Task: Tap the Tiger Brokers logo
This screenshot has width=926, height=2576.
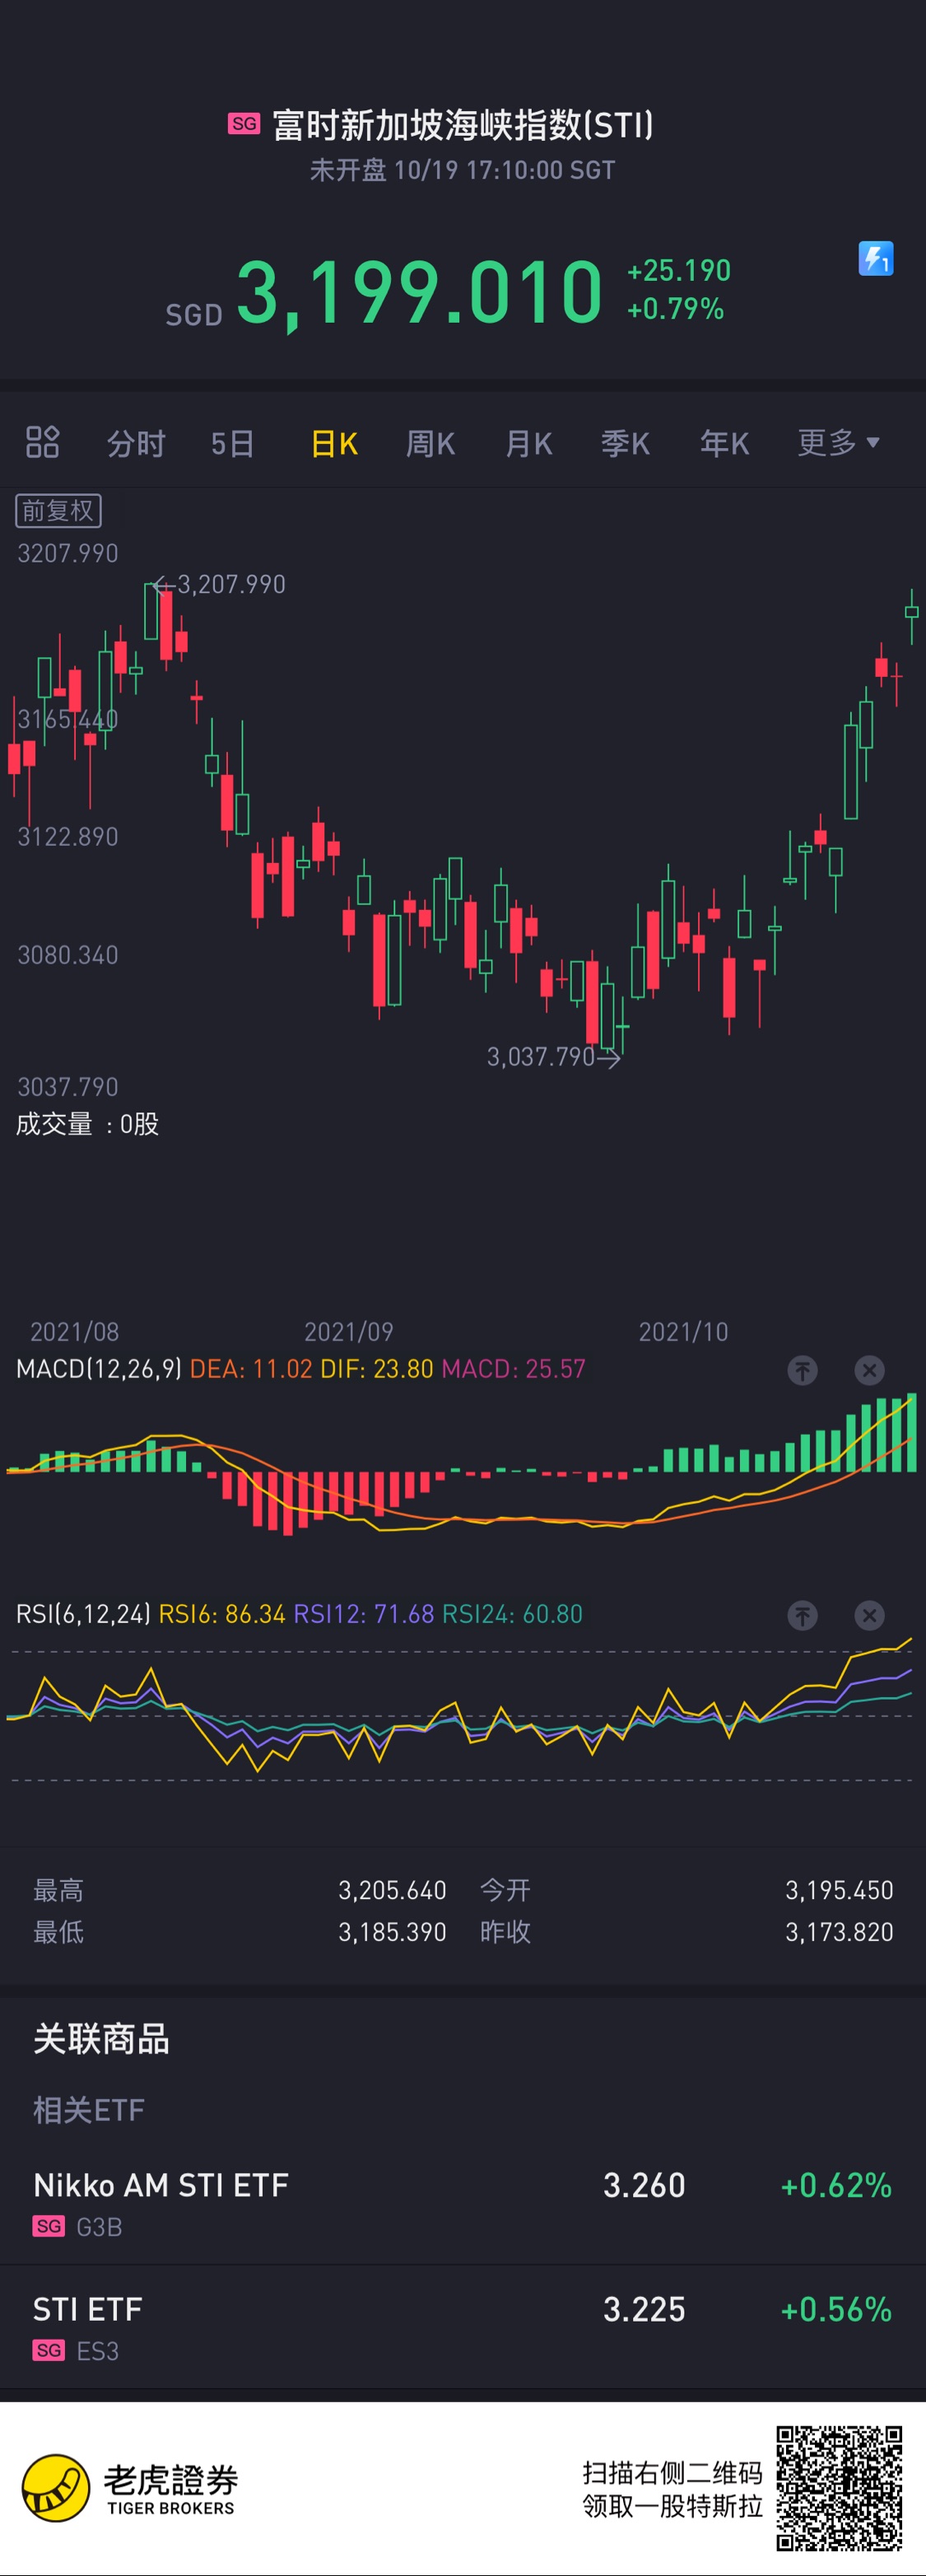Action: click(x=130, y=2488)
